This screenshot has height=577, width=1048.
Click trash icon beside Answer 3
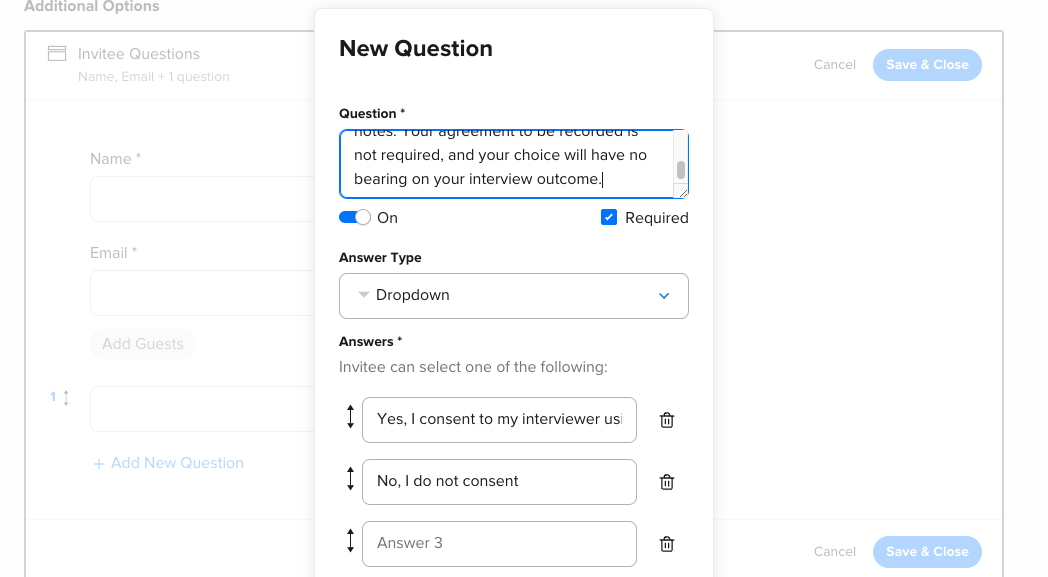tap(667, 544)
